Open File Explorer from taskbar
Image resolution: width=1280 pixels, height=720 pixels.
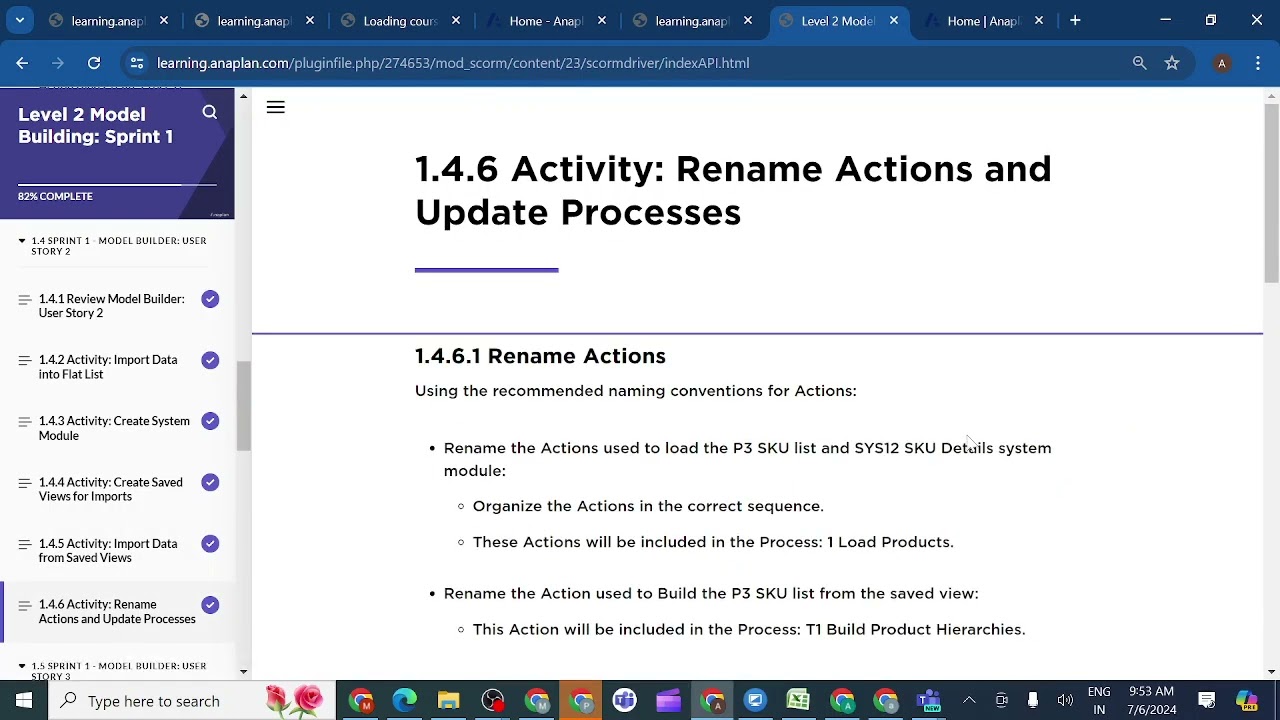point(448,701)
